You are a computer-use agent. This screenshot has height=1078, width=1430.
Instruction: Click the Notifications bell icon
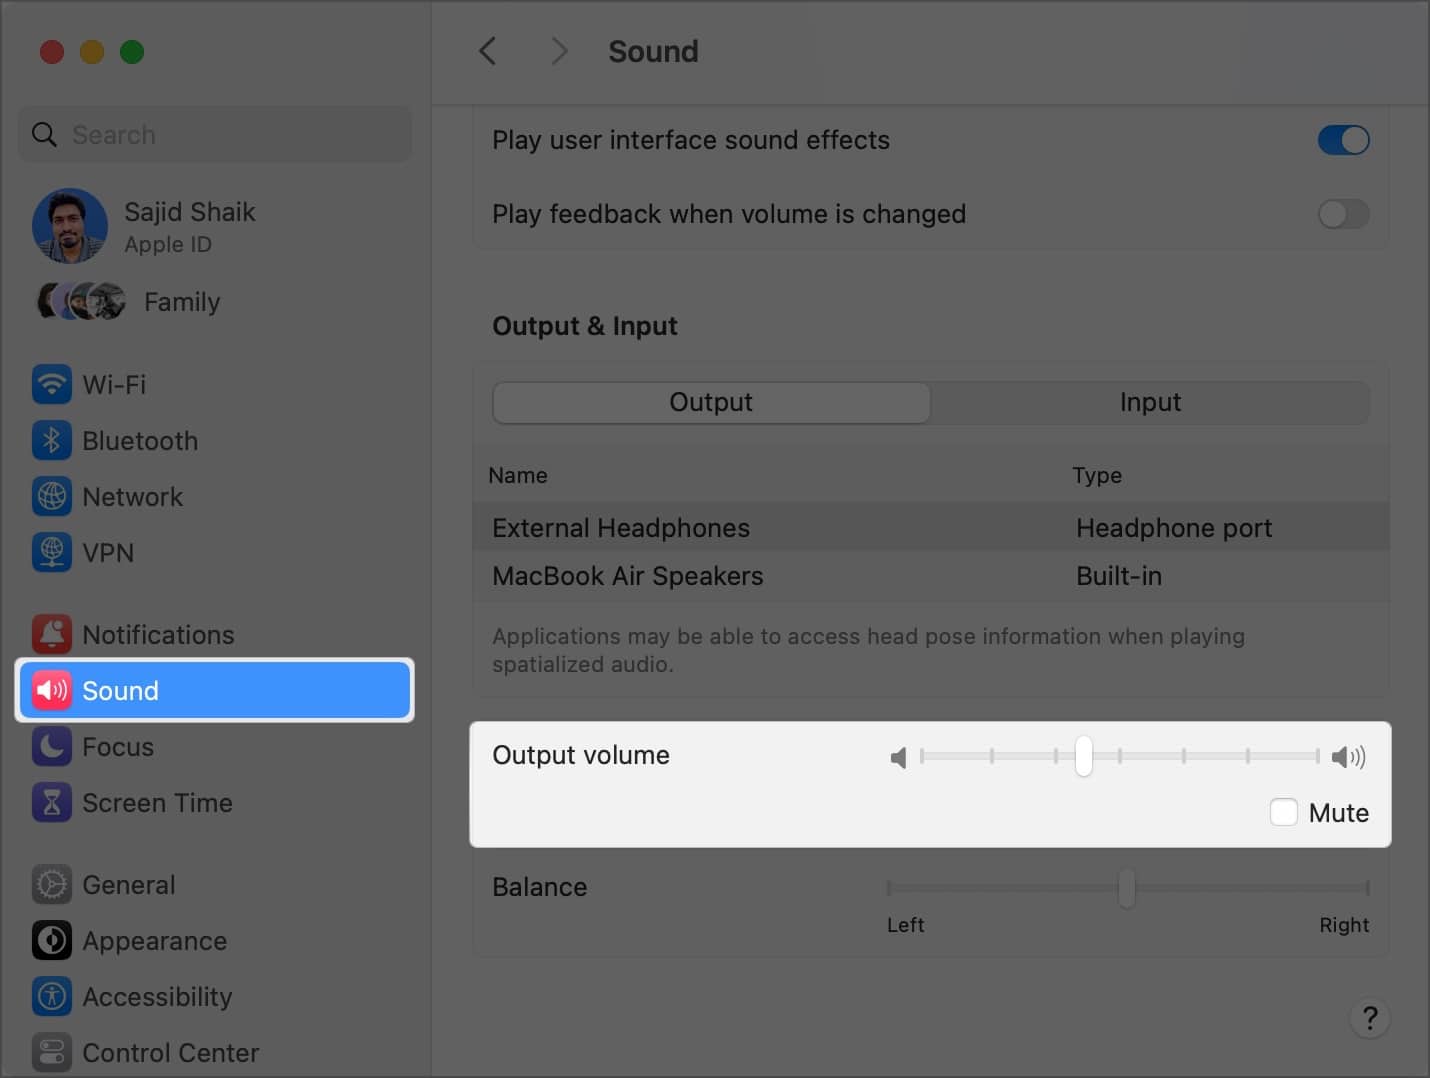(x=51, y=634)
